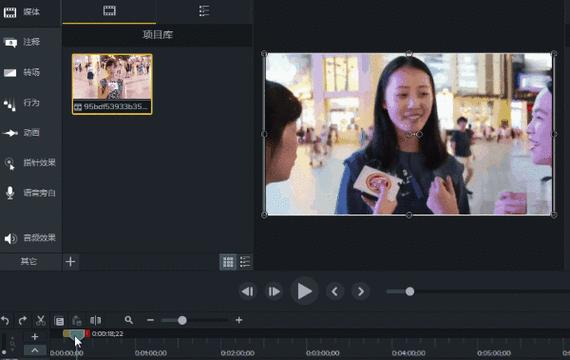Jump to previous clip with left chevron
Viewport: 570px width, 360px height.
(x=335, y=292)
